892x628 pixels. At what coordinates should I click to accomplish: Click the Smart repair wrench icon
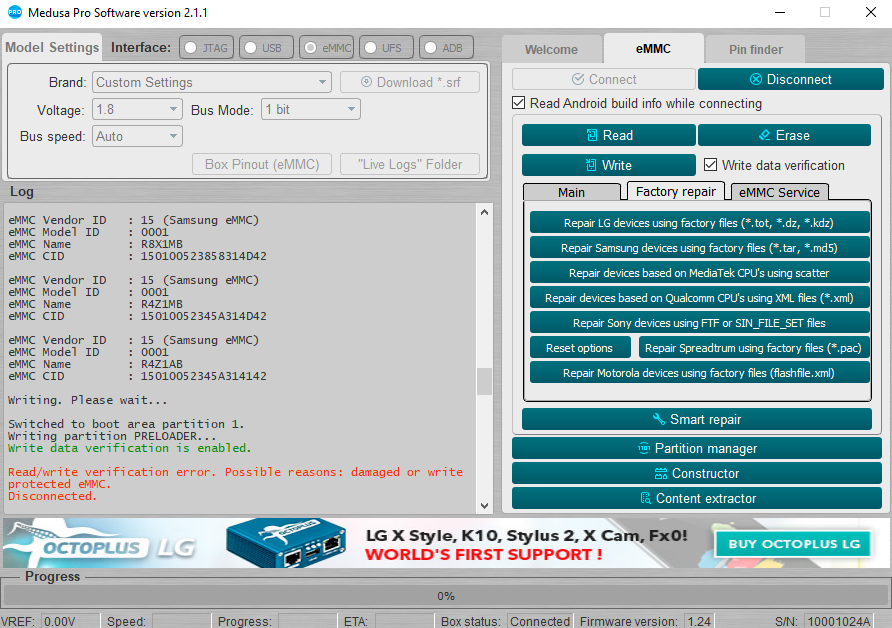658,419
